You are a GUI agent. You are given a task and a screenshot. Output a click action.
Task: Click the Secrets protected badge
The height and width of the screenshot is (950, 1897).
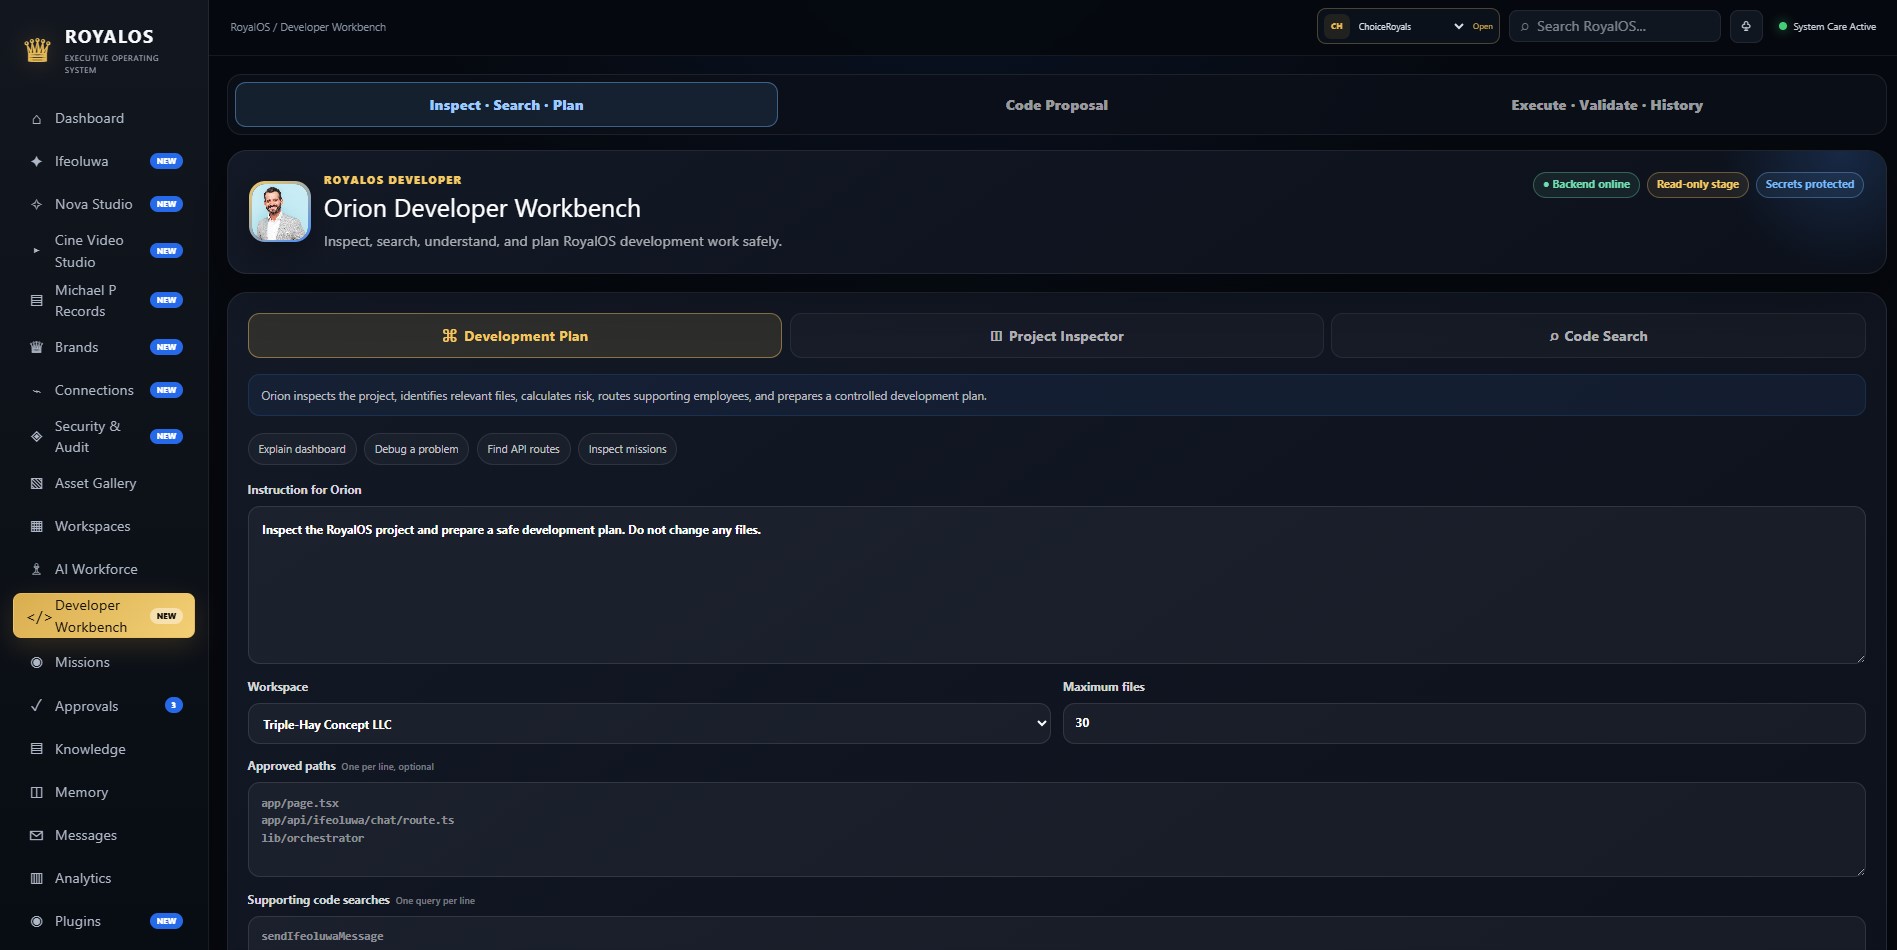click(x=1809, y=184)
